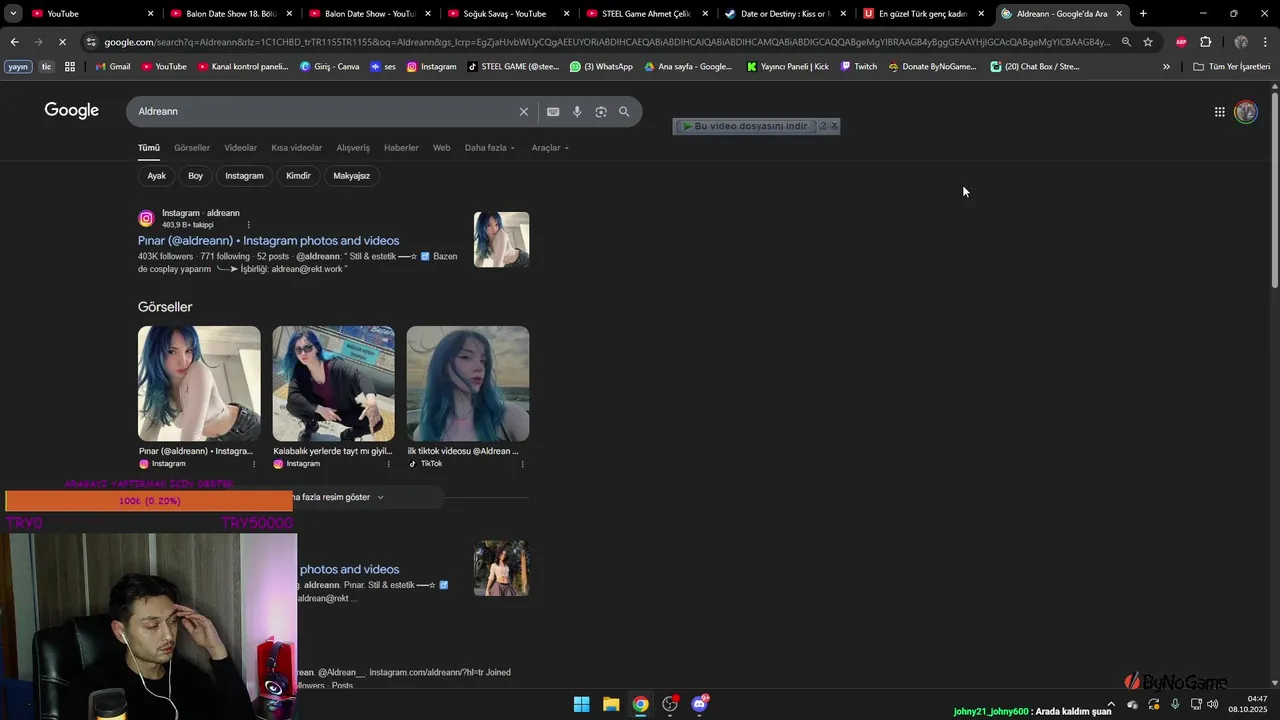Open File Explorer from the taskbar

[x=611, y=704]
